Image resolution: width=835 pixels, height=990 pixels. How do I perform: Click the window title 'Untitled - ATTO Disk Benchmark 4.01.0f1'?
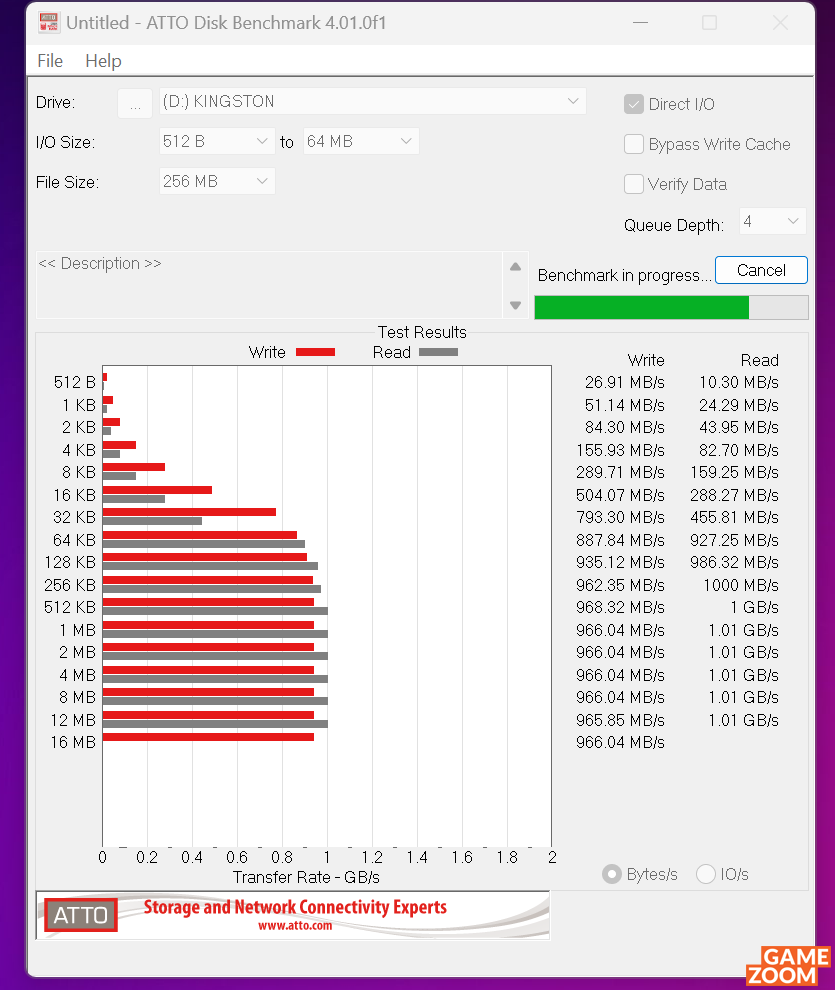pos(226,23)
